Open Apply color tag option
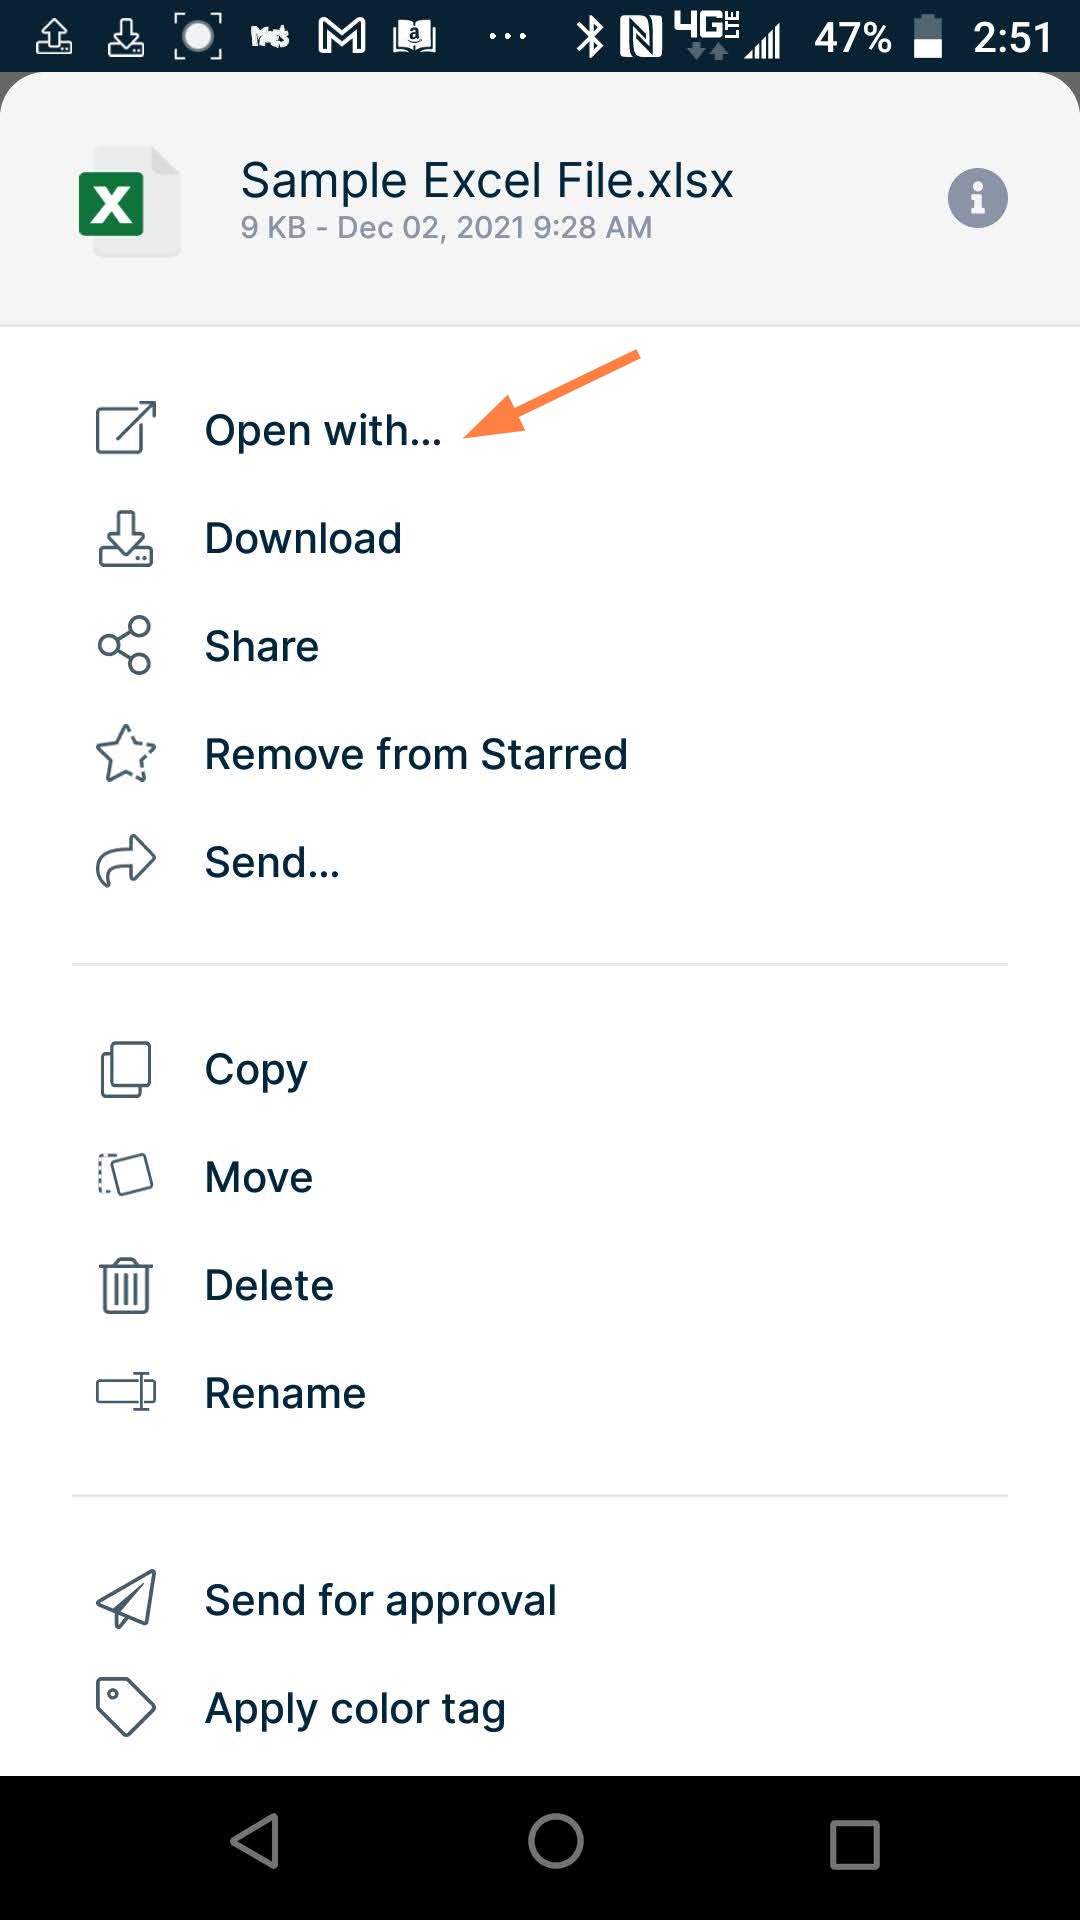Viewport: 1080px width, 1920px height. pyautogui.click(x=355, y=1708)
